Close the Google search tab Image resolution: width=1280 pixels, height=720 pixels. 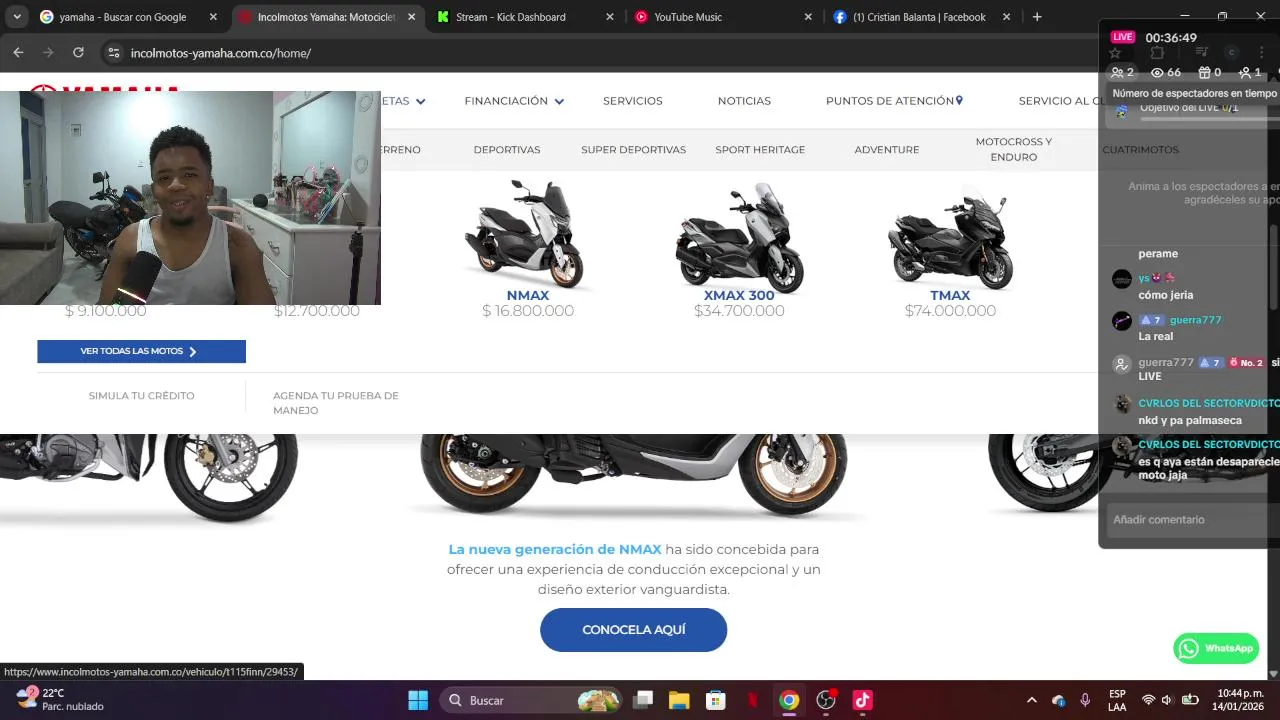[213, 17]
